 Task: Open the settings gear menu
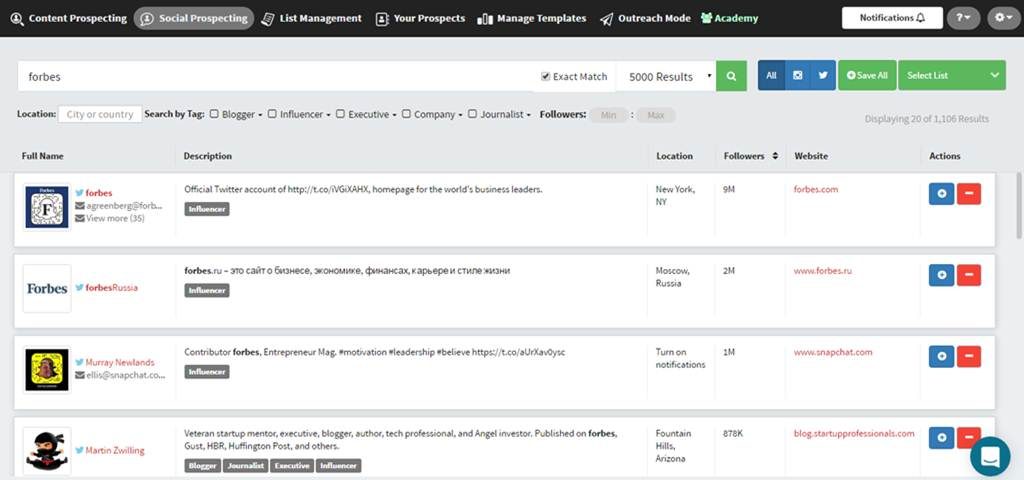click(1003, 18)
